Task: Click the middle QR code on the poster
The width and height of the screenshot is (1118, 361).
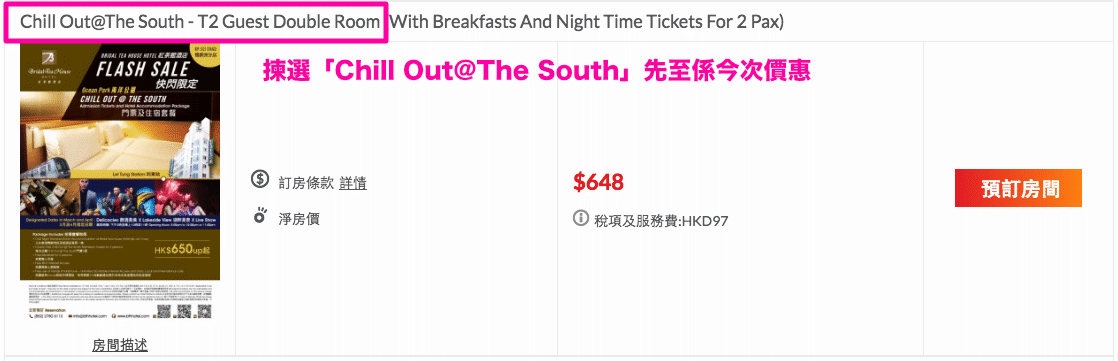Action: (x=183, y=312)
